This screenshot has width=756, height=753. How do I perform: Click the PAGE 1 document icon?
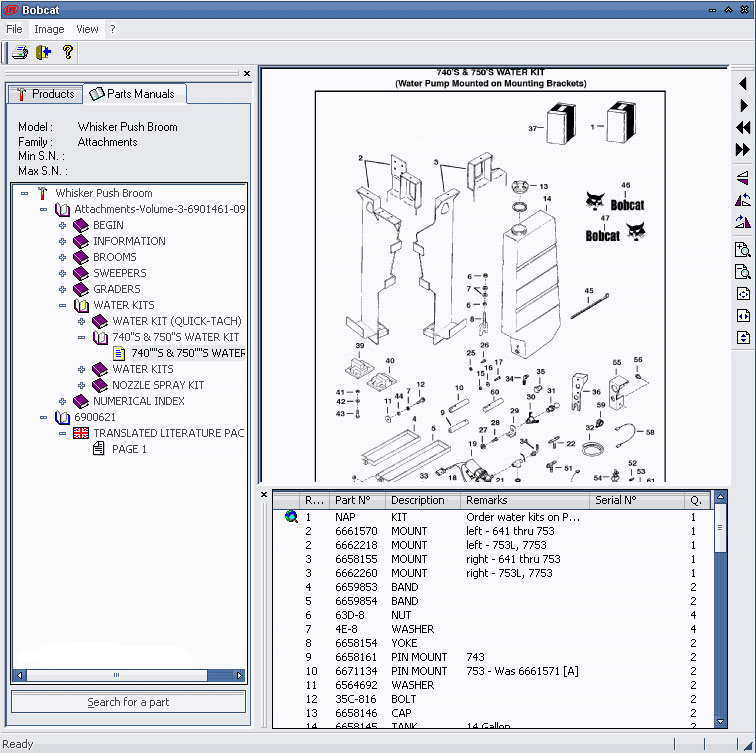pos(99,449)
